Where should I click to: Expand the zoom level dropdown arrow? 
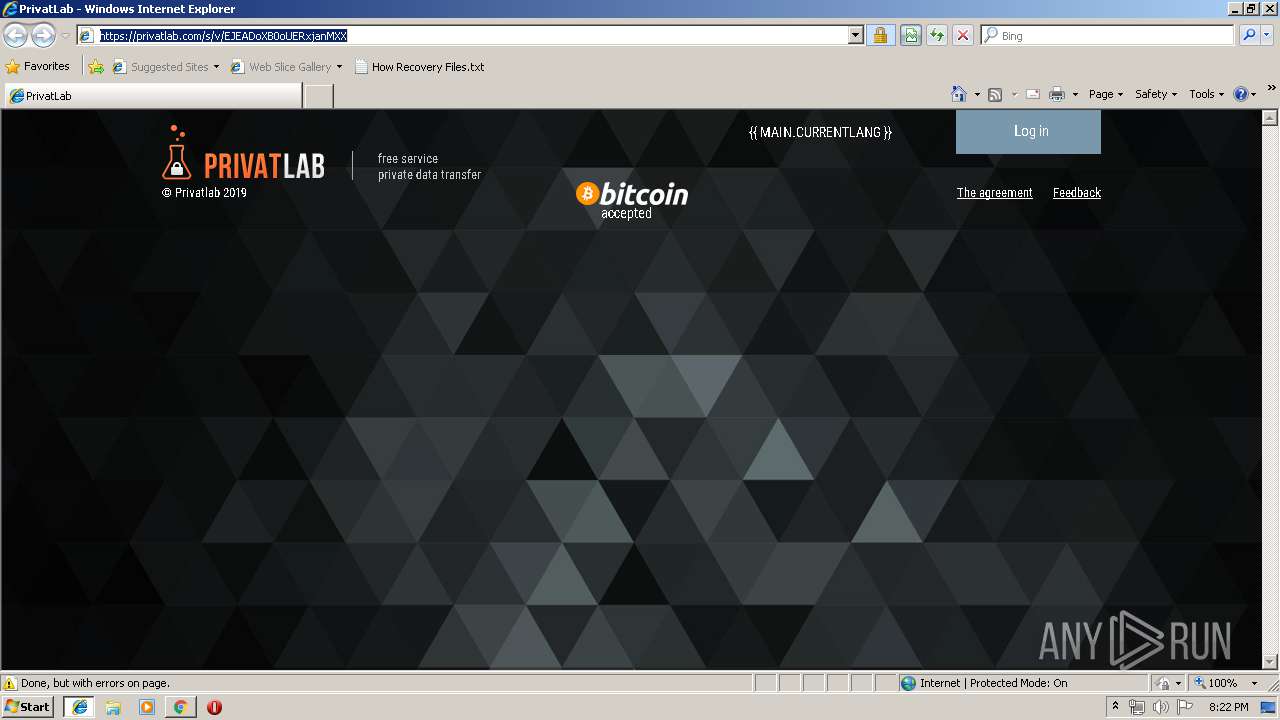click(1254, 683)
